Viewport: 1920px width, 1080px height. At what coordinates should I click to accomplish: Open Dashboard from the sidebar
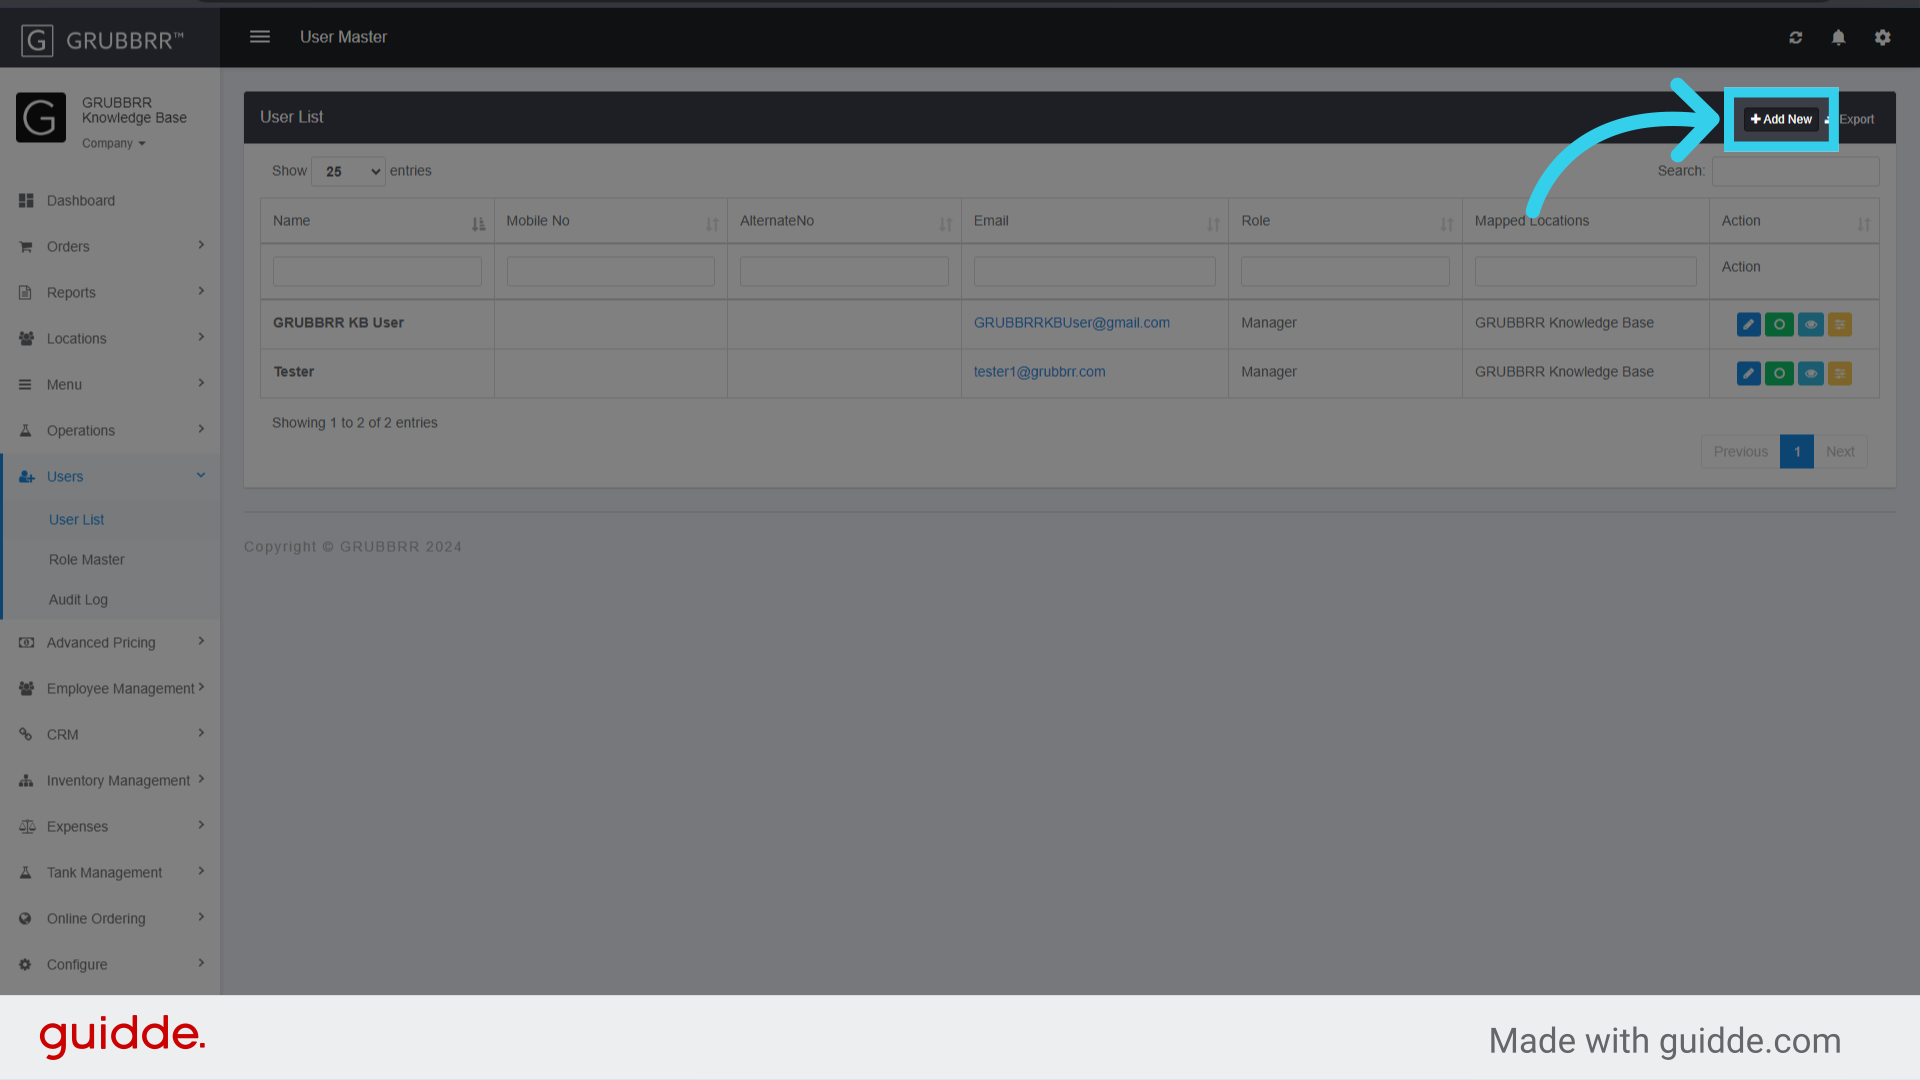click(x=110, y=201)
